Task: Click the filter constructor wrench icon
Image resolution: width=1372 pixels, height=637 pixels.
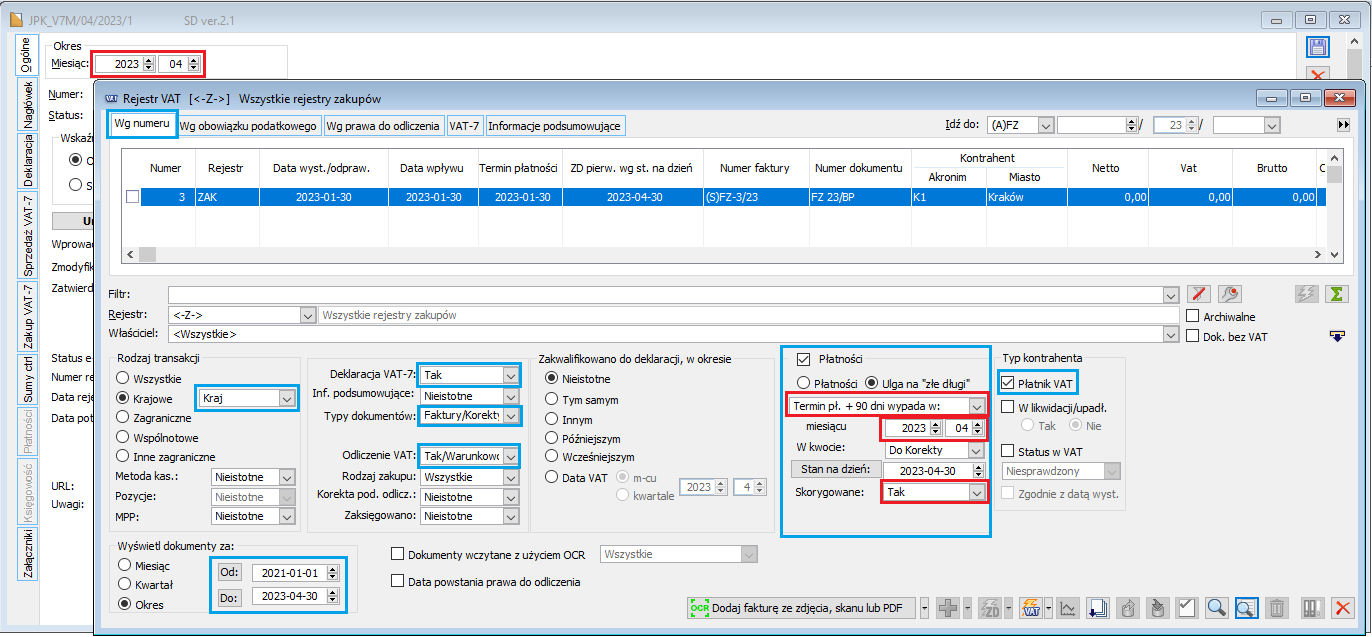Action: pos(1230,294)
